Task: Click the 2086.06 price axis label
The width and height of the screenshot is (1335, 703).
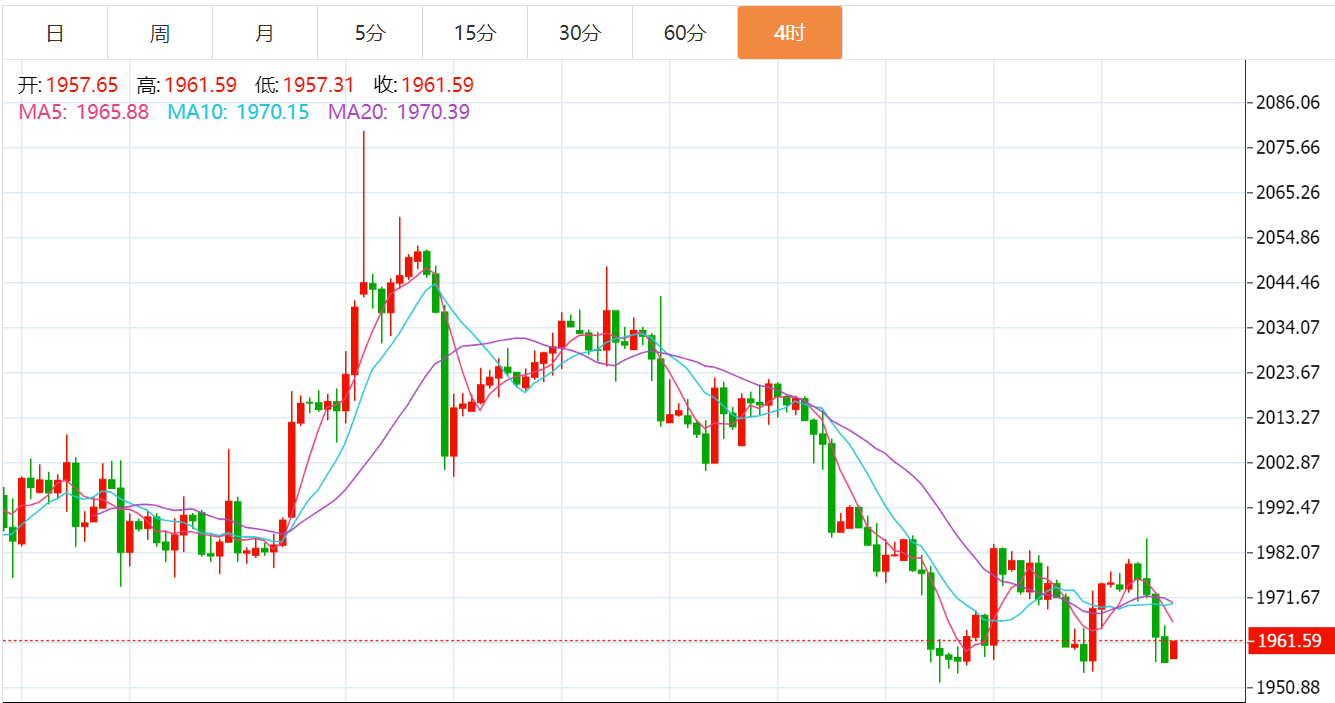Action: click(1289, 102)
